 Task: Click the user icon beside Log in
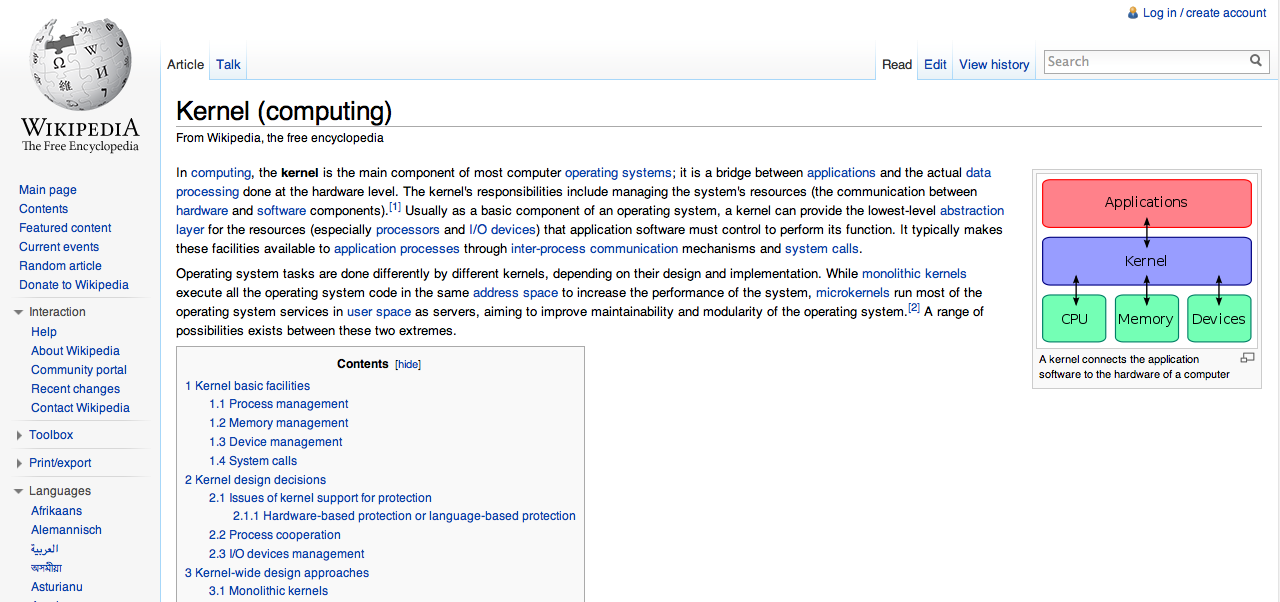click(x=1132, y=13)
